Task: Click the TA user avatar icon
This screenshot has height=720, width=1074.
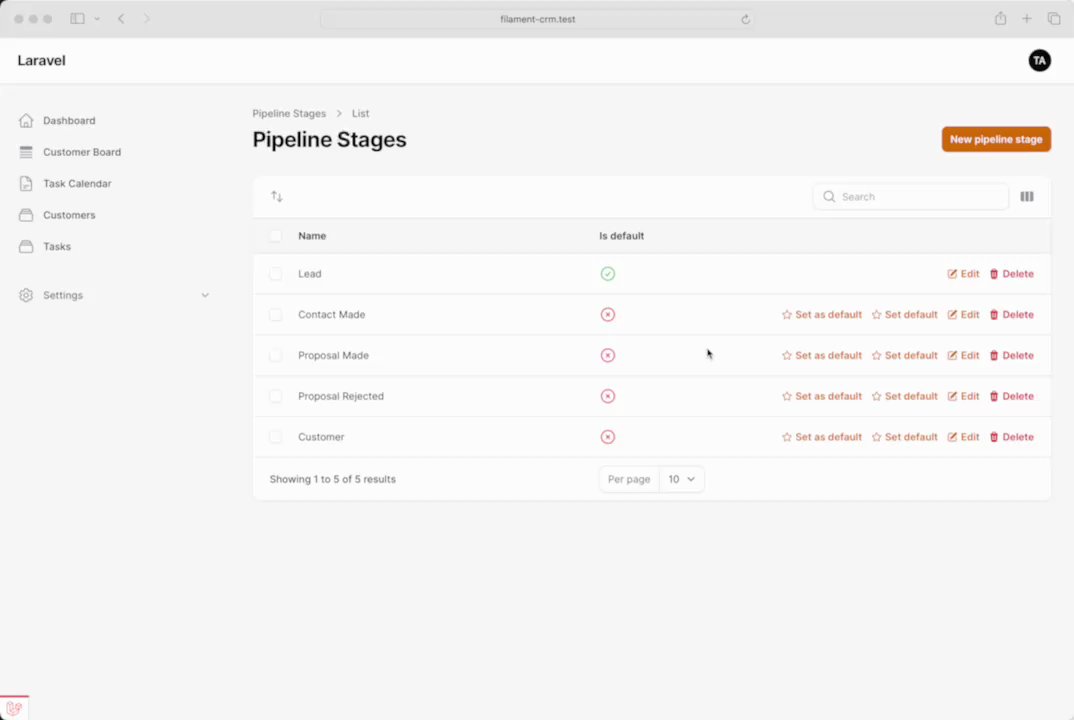Action: (x=1039, y=61)
